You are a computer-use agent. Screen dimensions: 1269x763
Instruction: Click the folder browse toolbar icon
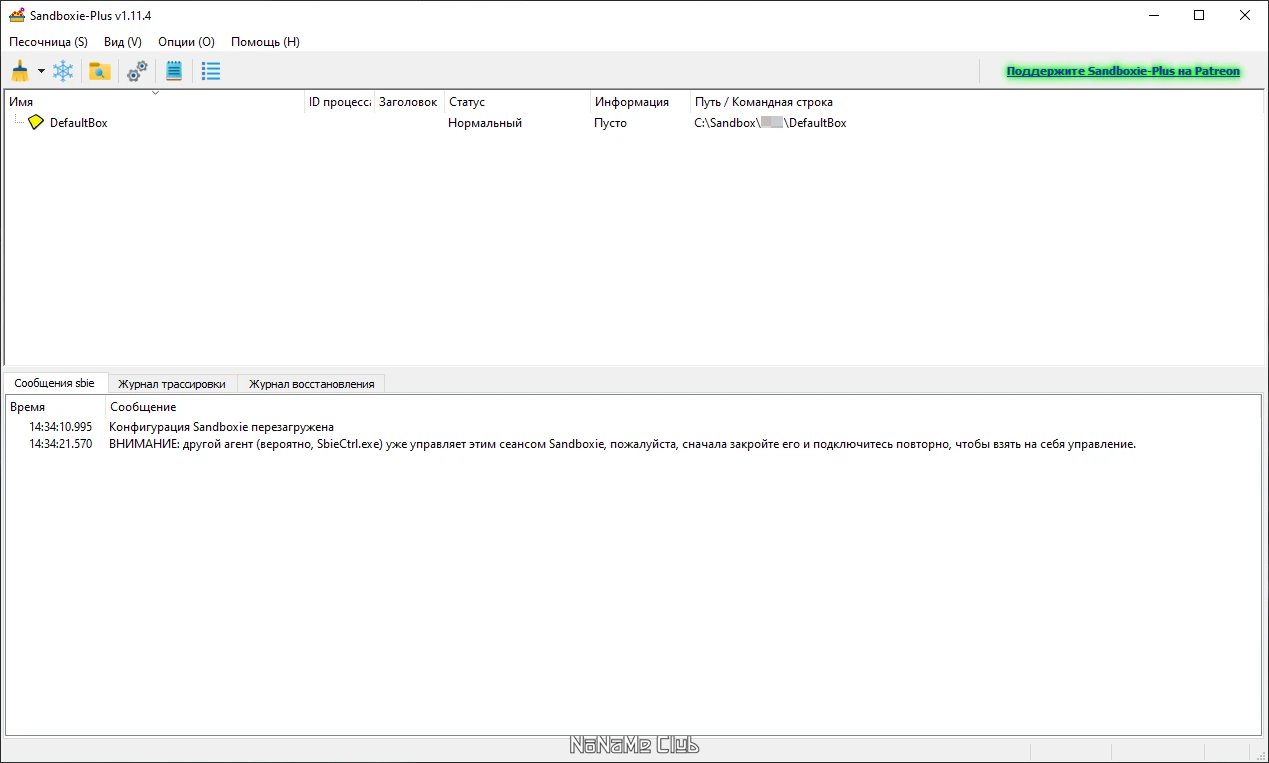pos(99,71)
